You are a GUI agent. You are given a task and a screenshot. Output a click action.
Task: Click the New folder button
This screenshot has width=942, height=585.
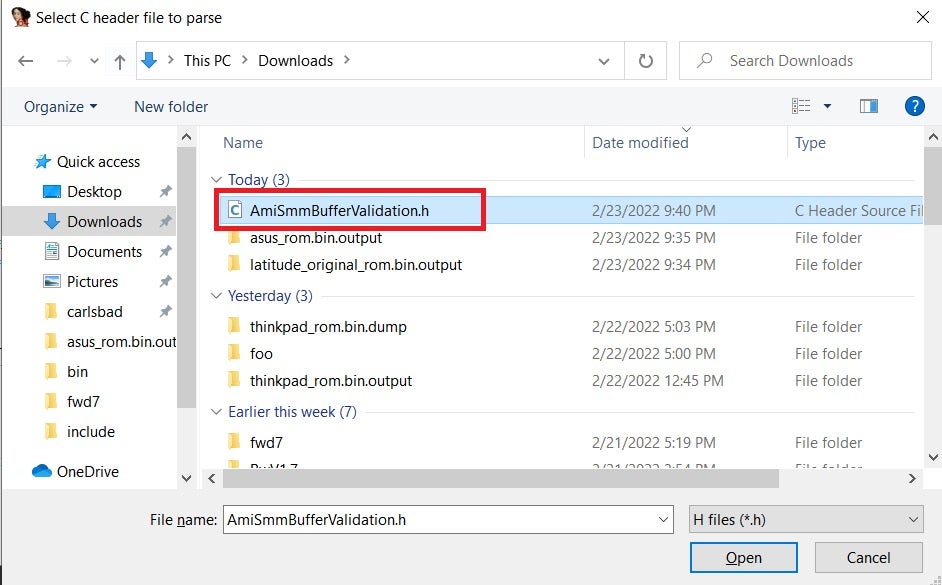pyautogui.click(x=171, y=106)
